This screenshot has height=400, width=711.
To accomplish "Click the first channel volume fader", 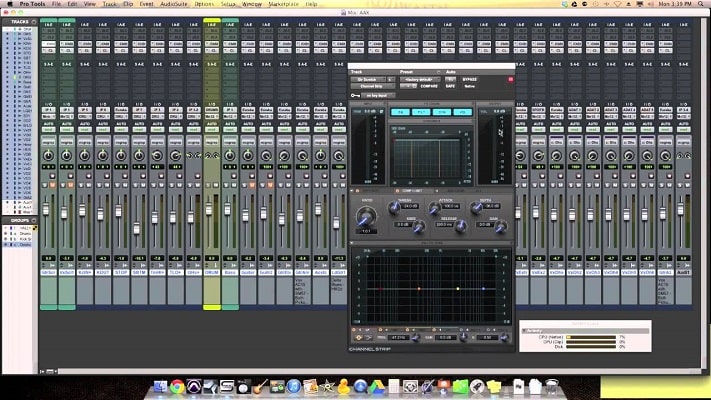I will pyautogui.click(x=45, y=209).
